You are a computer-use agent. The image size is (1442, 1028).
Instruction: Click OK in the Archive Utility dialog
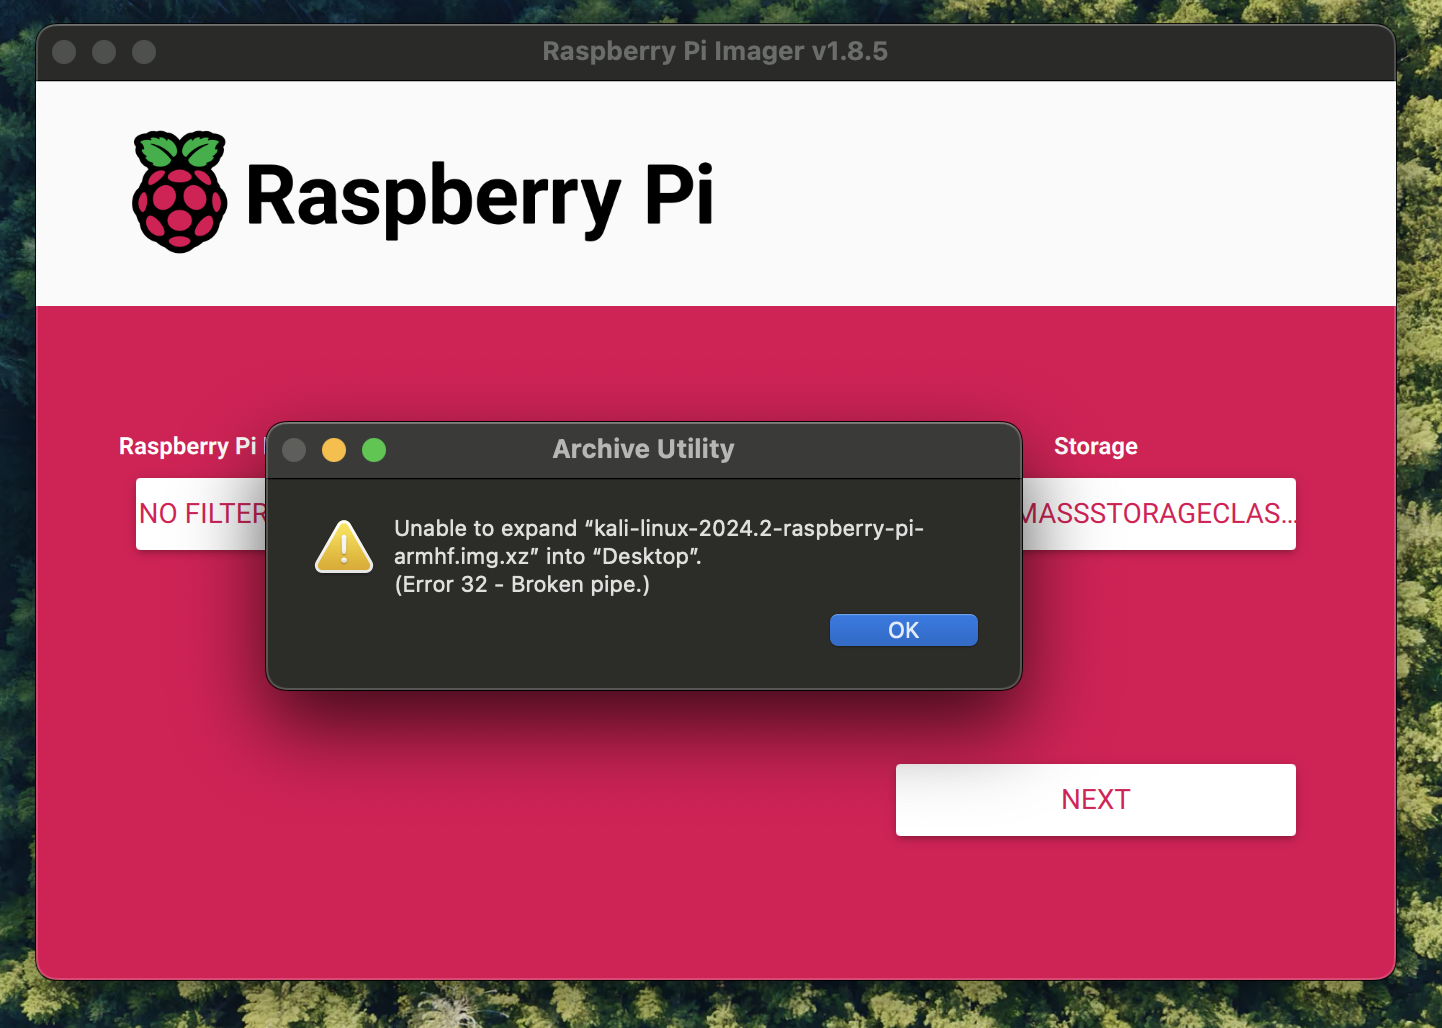(x=903, y=630)
